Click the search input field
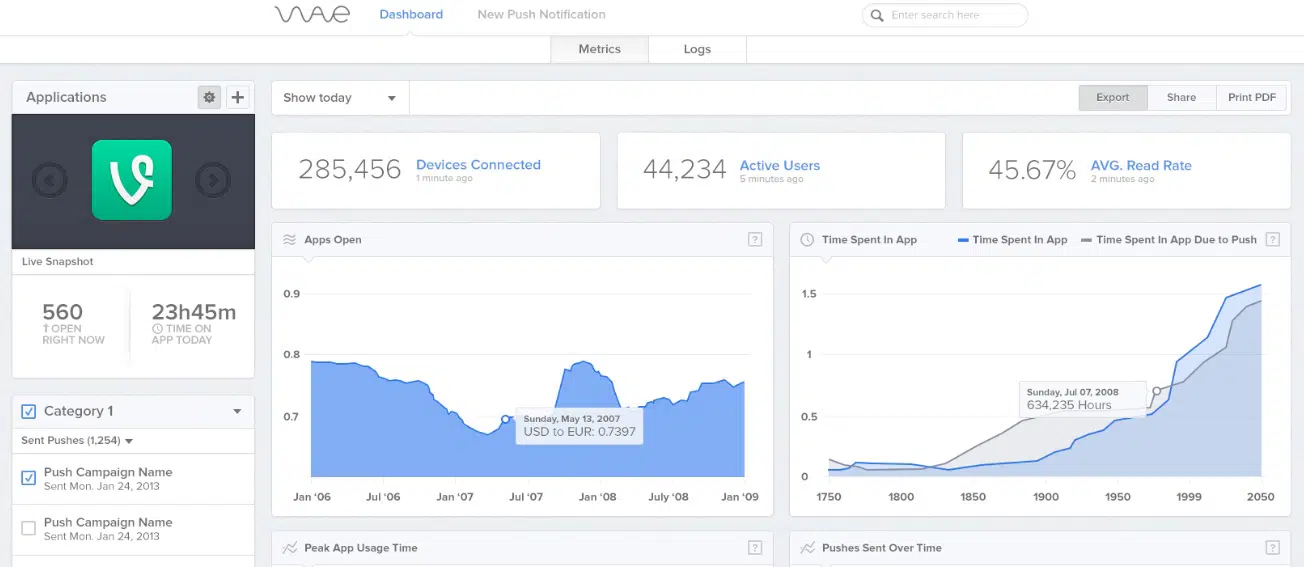 (x=950, y=15)
